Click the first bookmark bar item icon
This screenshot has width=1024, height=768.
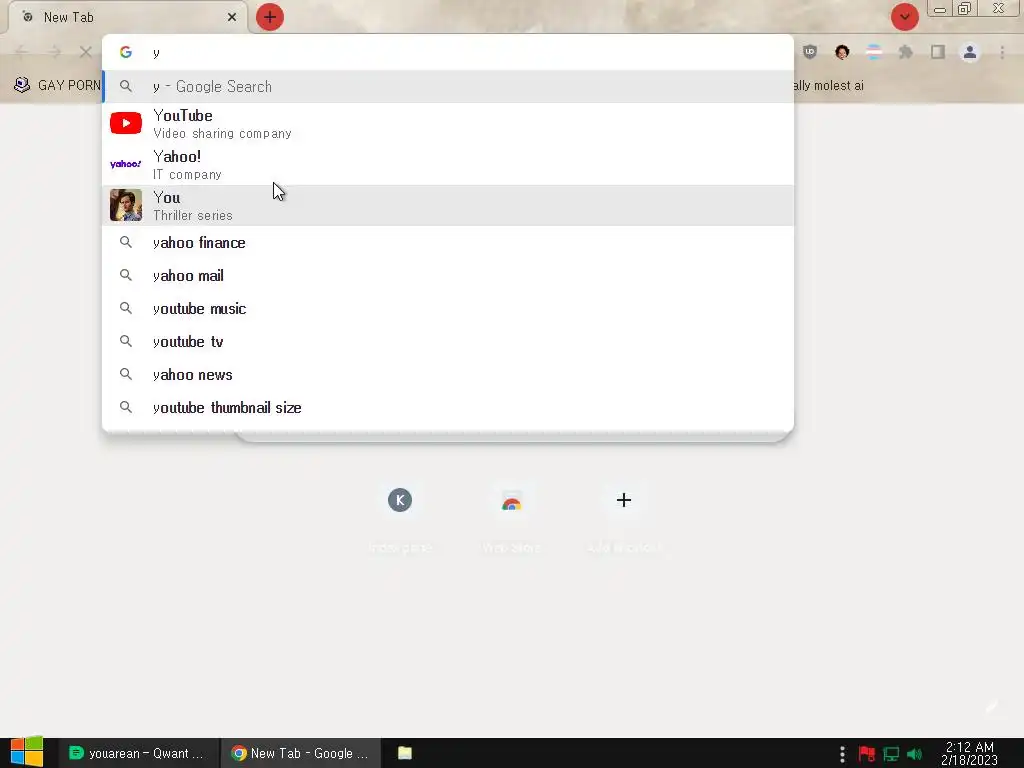22,85
